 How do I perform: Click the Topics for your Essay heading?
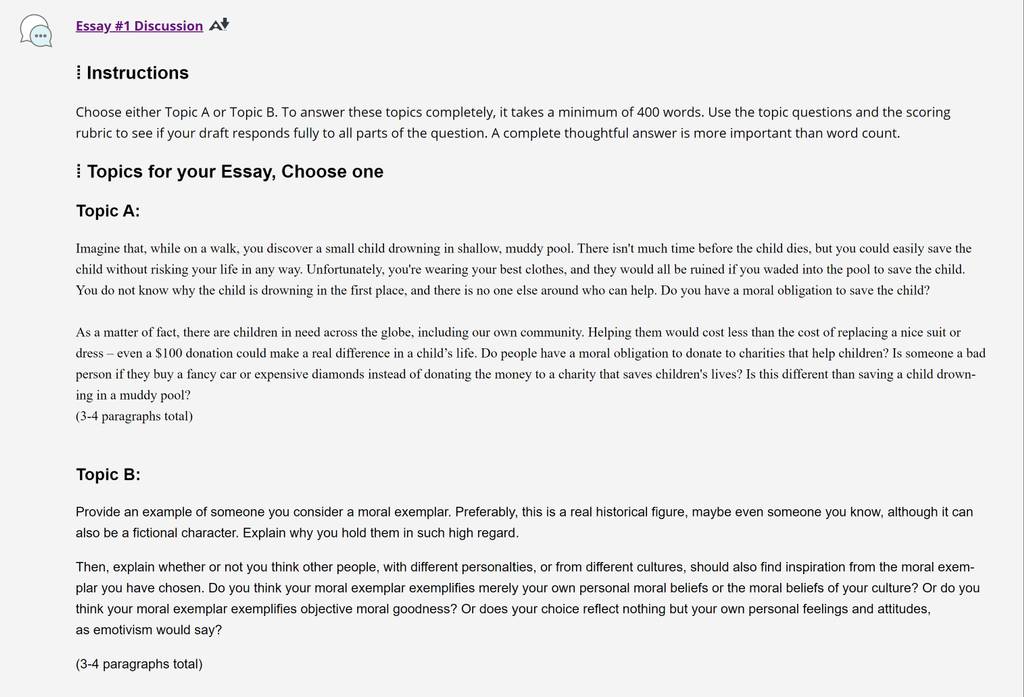coord(235,171)
